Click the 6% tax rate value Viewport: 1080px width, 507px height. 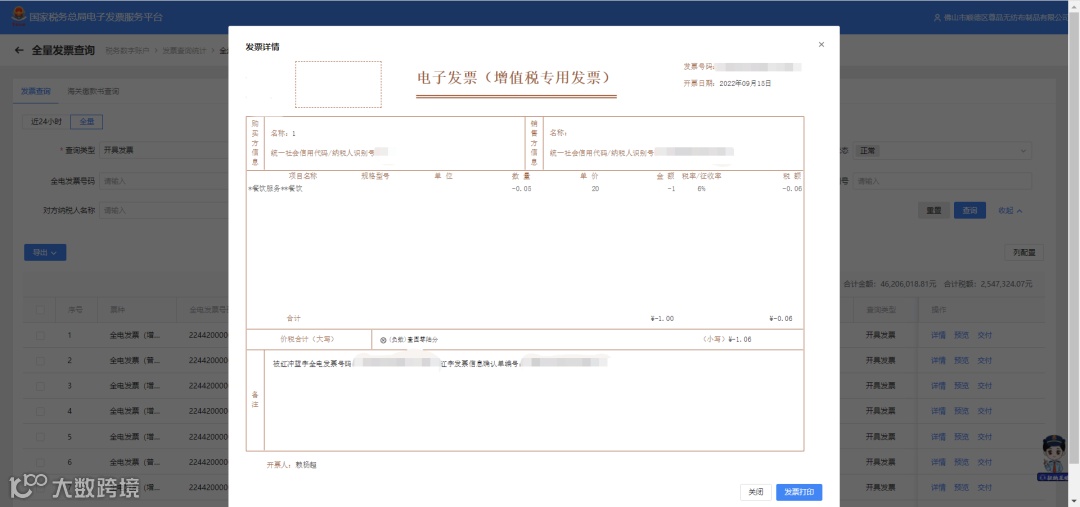coord(701,189)
